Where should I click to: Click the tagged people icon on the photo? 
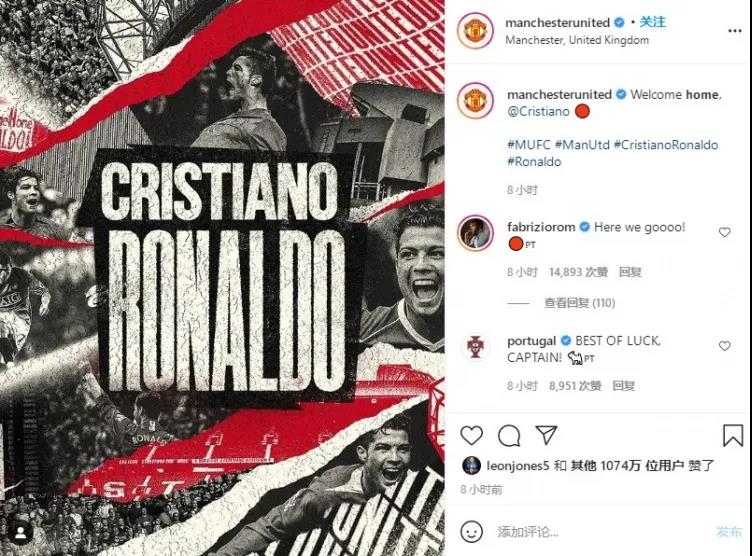[21, 533]
